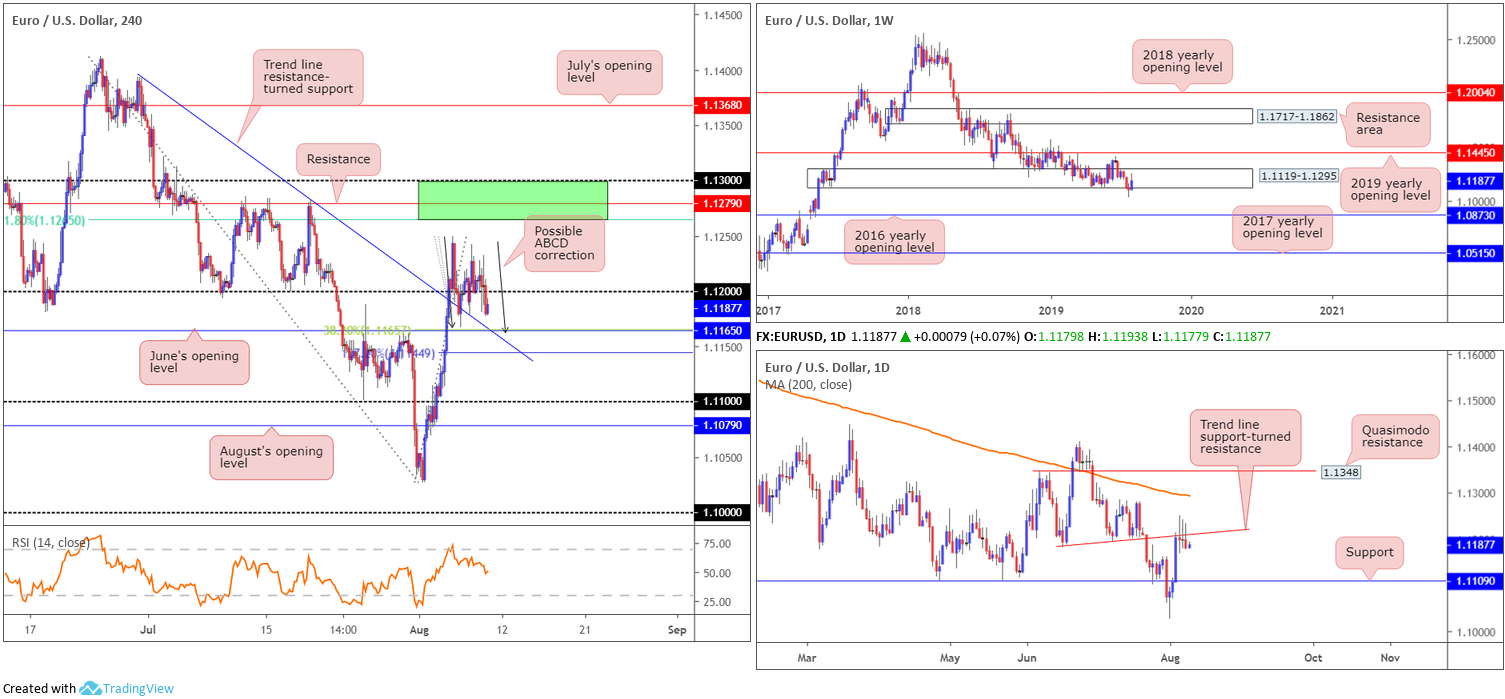1505x699 pixels.
Task: Click the 1.11877 price tag on daily chart
Action: [x=1476, y=545]
